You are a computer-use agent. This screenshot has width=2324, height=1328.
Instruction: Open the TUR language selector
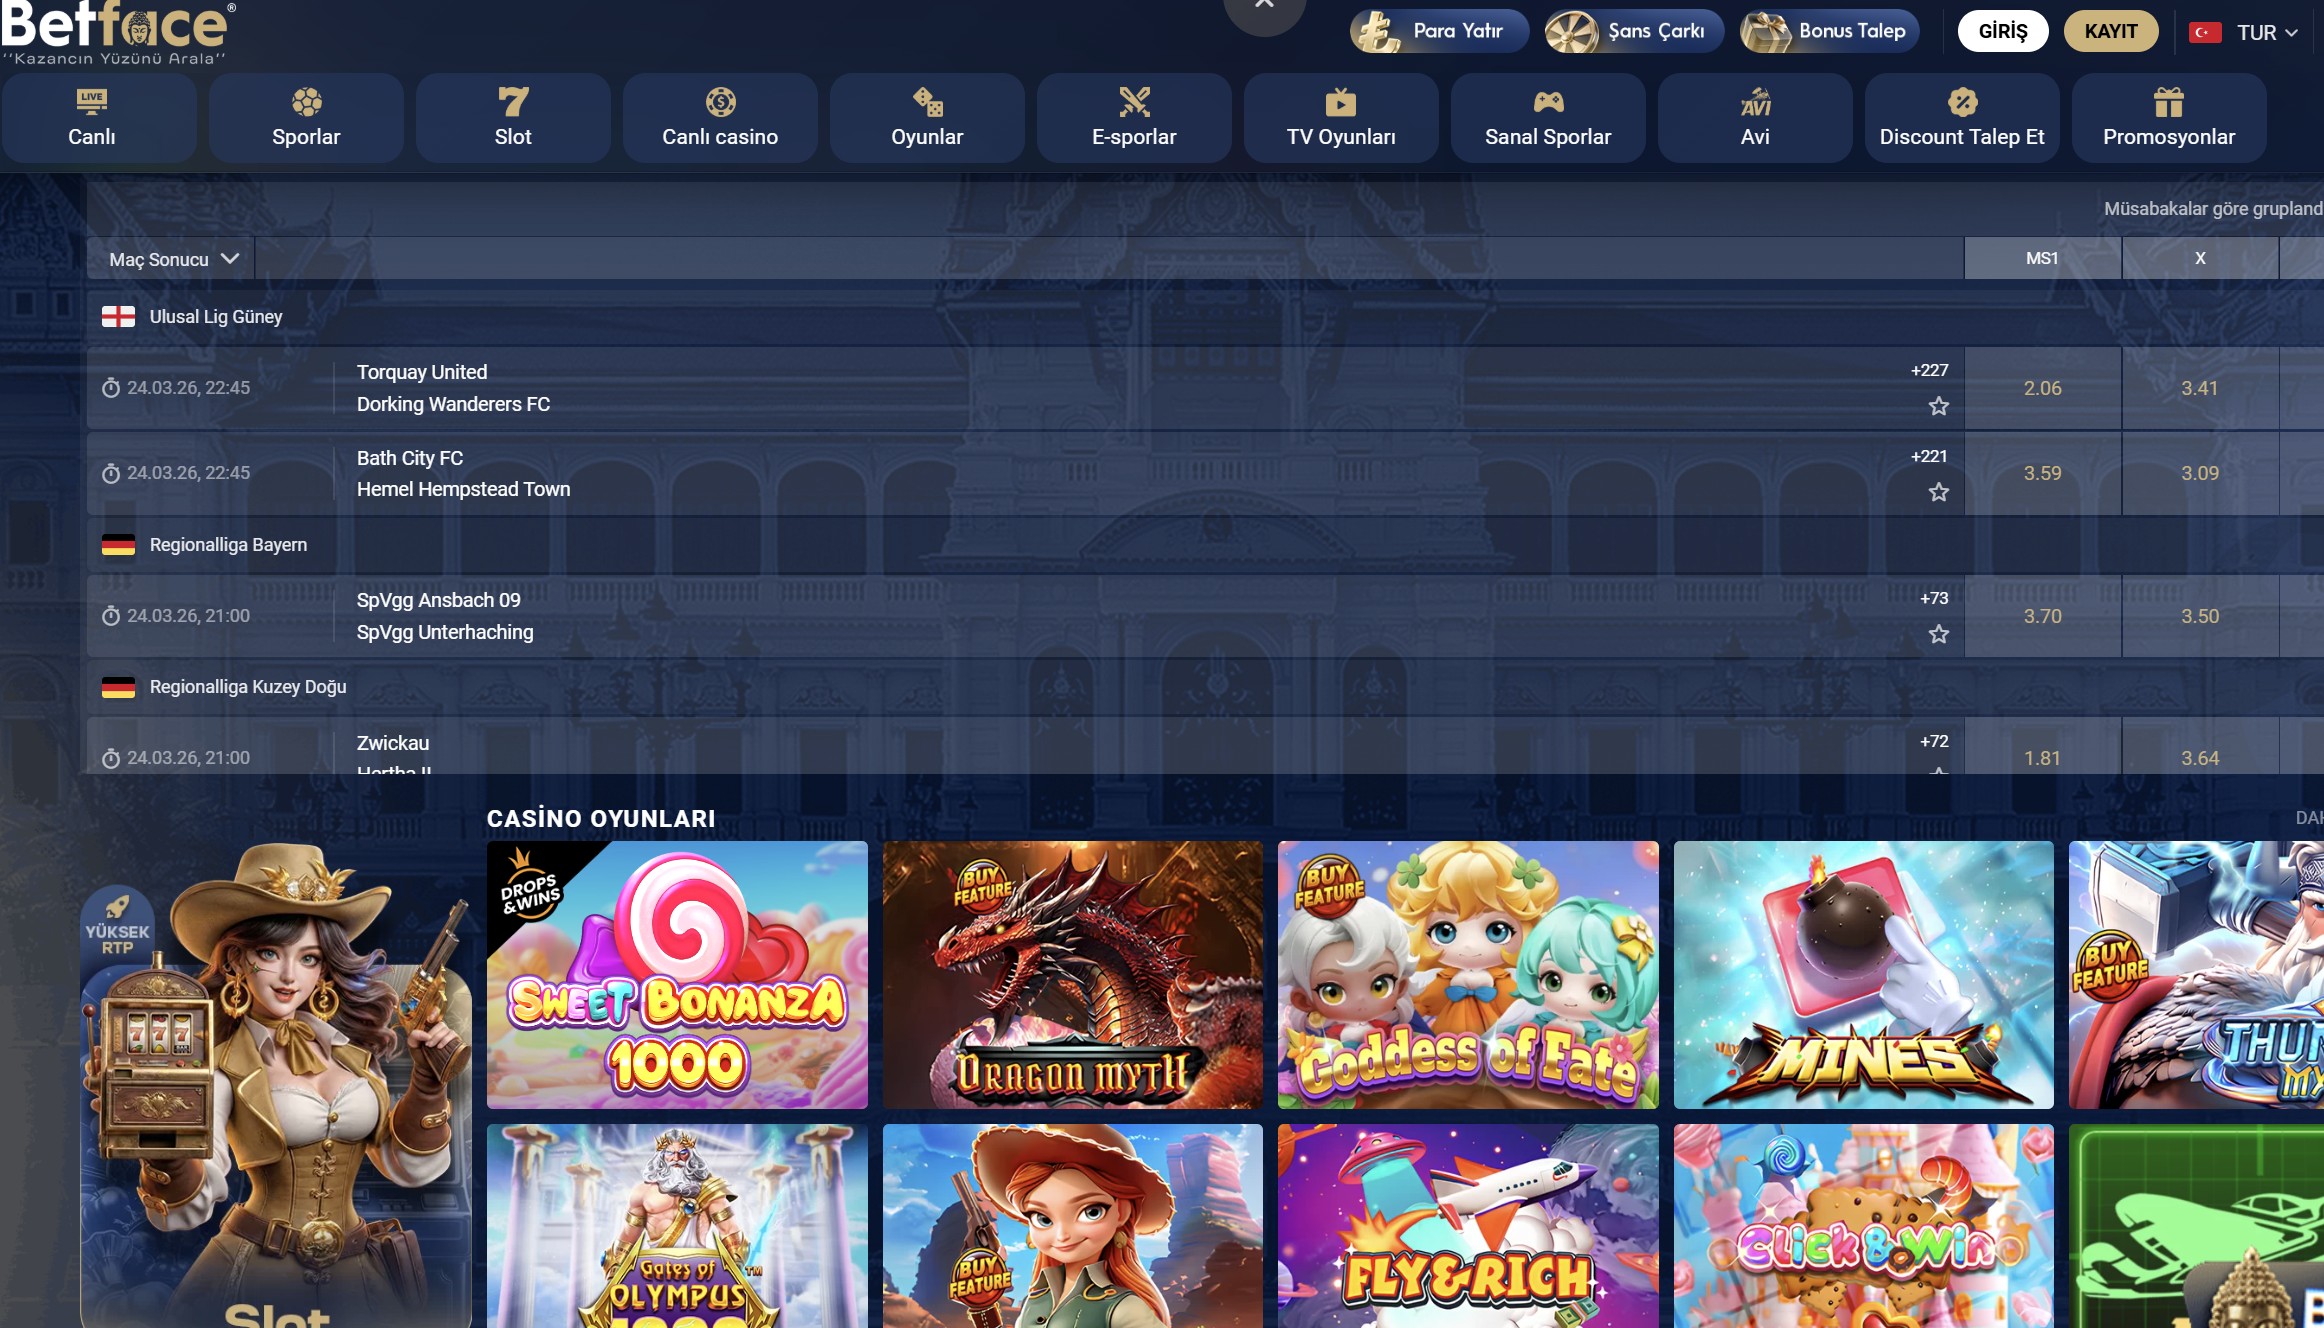2257,32
